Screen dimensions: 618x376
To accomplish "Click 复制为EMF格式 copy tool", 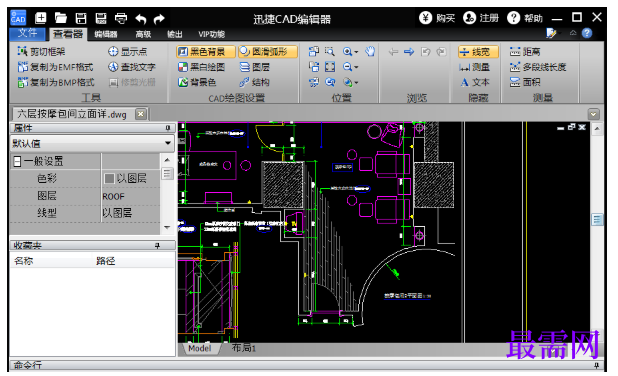I will [x=55, y=67].
